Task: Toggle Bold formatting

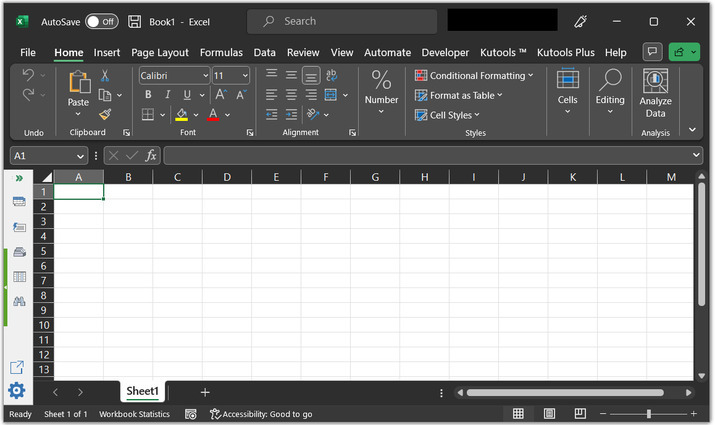Action: 148,95
